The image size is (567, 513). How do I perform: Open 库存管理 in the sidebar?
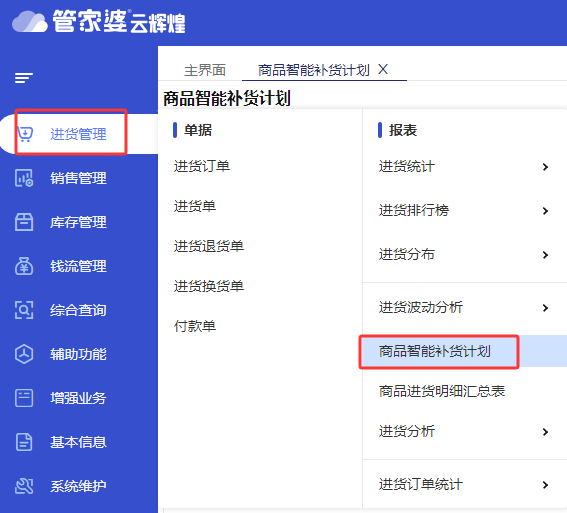click(78, 222)
